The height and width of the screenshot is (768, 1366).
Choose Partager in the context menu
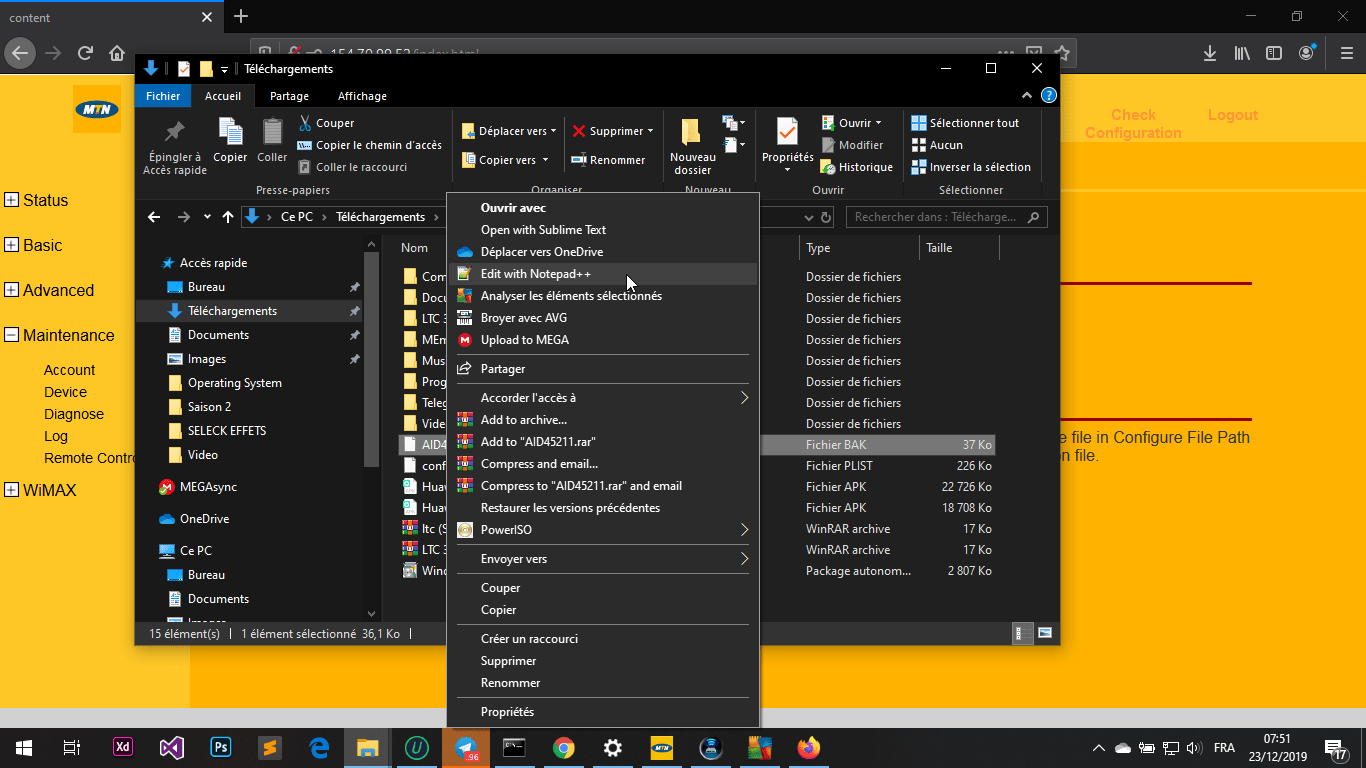point(603,369)
